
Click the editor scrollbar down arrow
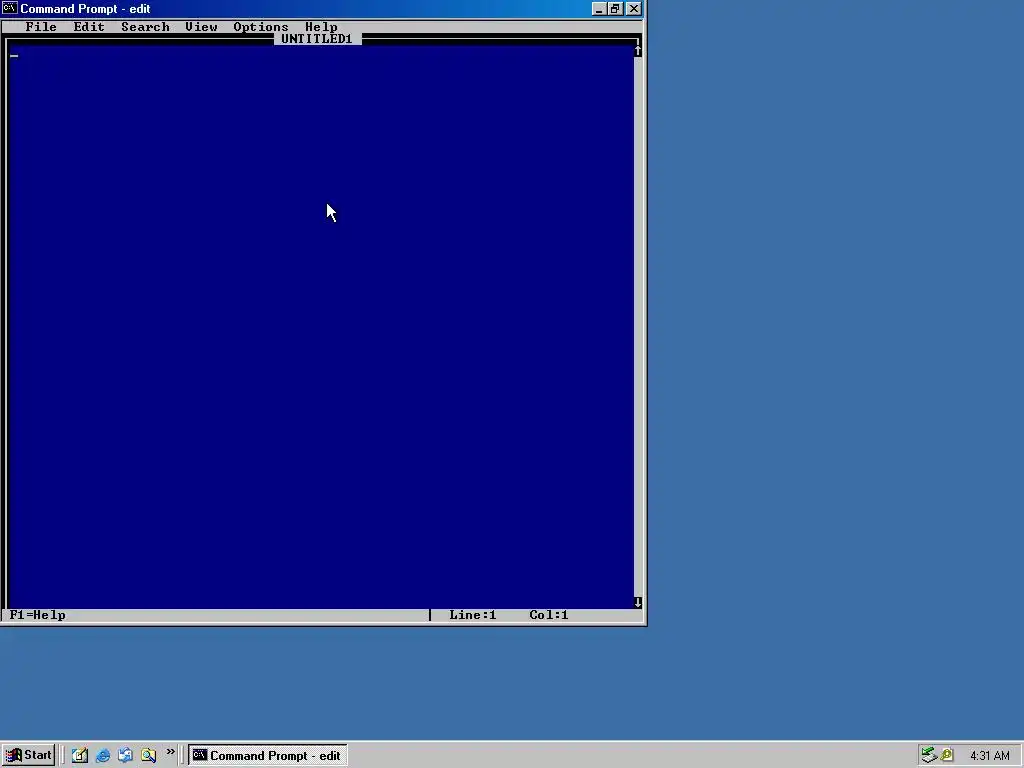638,602
